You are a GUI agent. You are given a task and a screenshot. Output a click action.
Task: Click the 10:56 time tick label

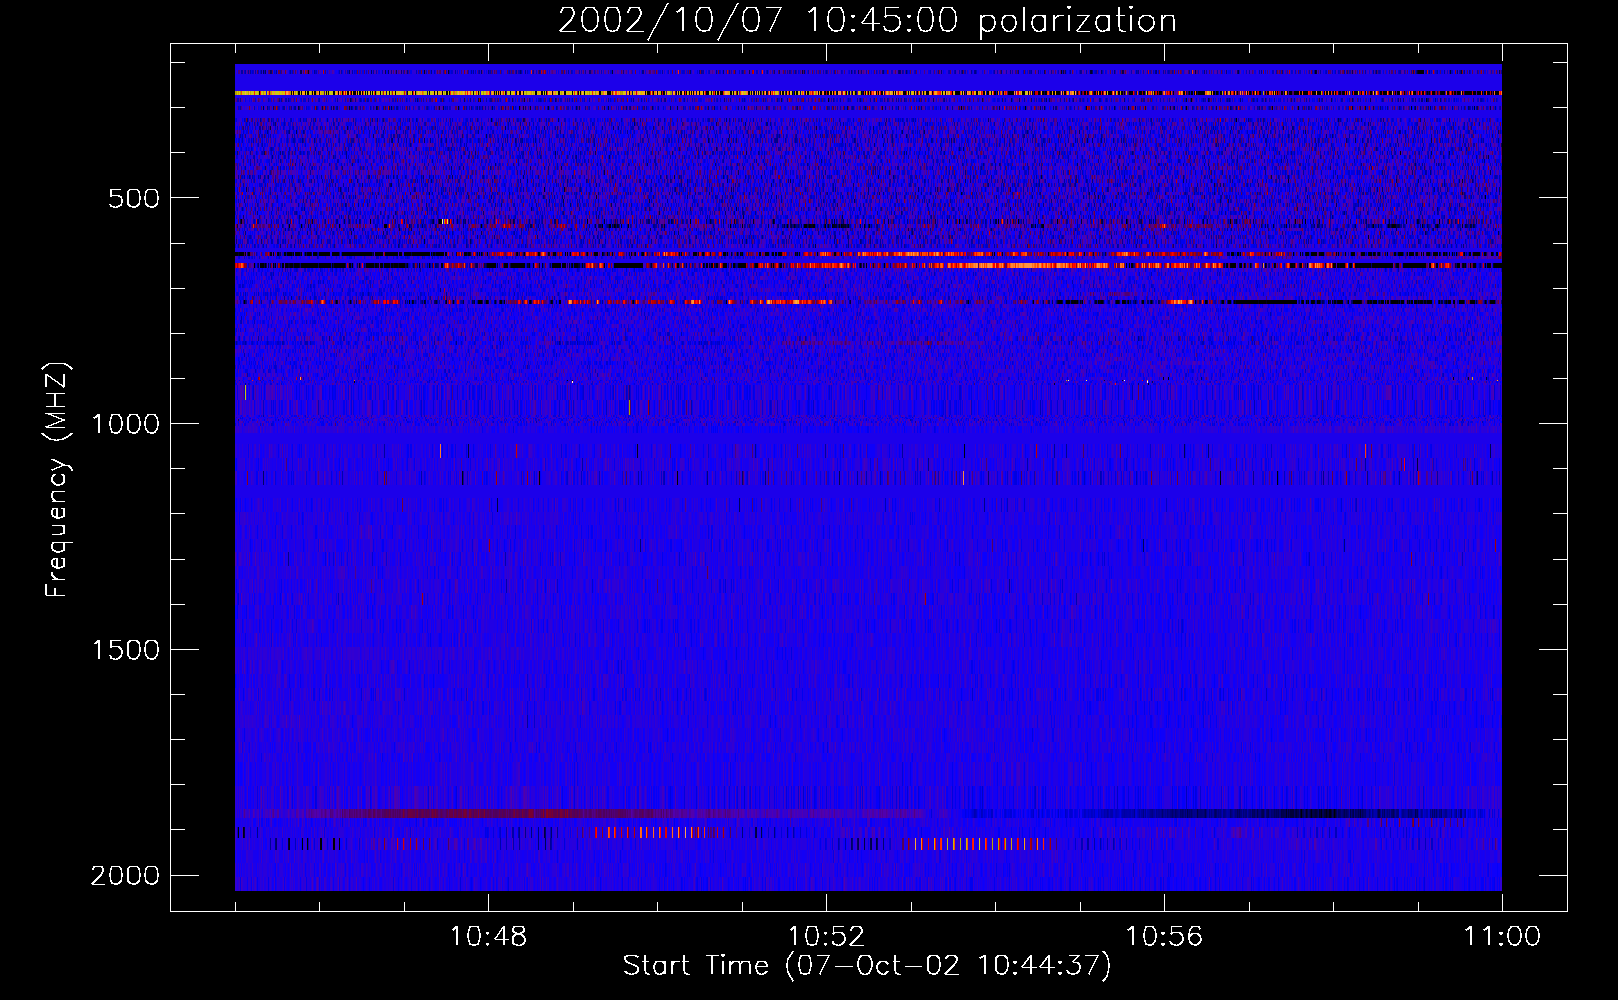point(1164,937)
